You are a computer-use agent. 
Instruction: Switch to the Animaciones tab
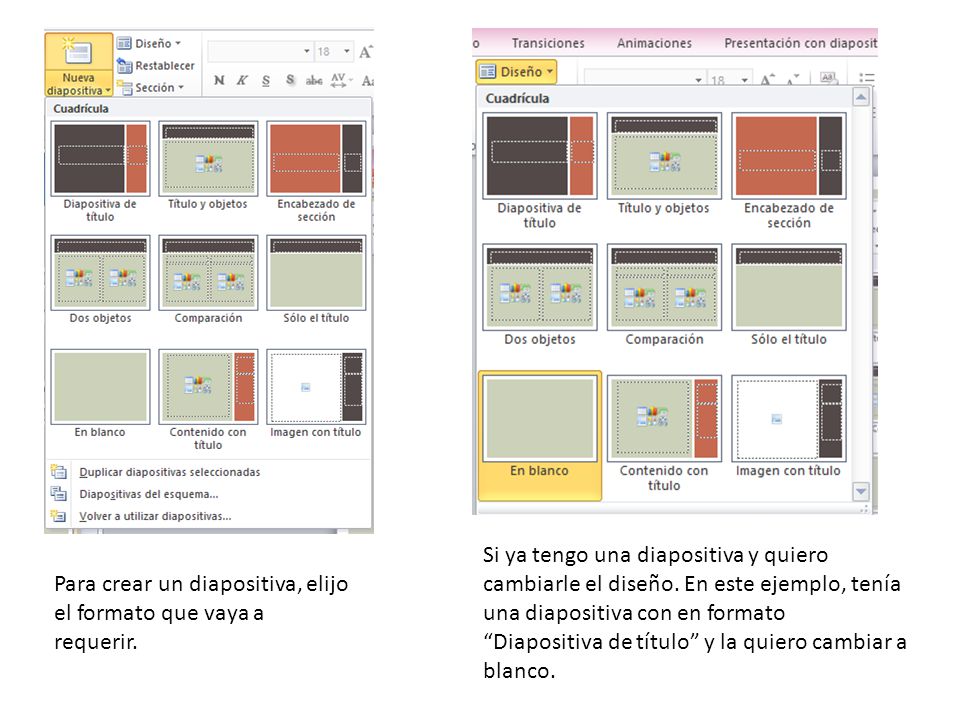coord(654,43)
